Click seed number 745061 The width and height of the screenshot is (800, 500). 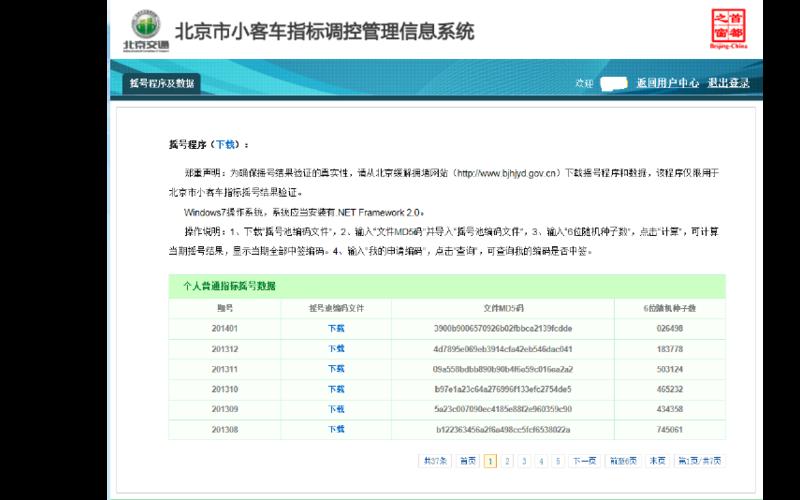(669, 430)
